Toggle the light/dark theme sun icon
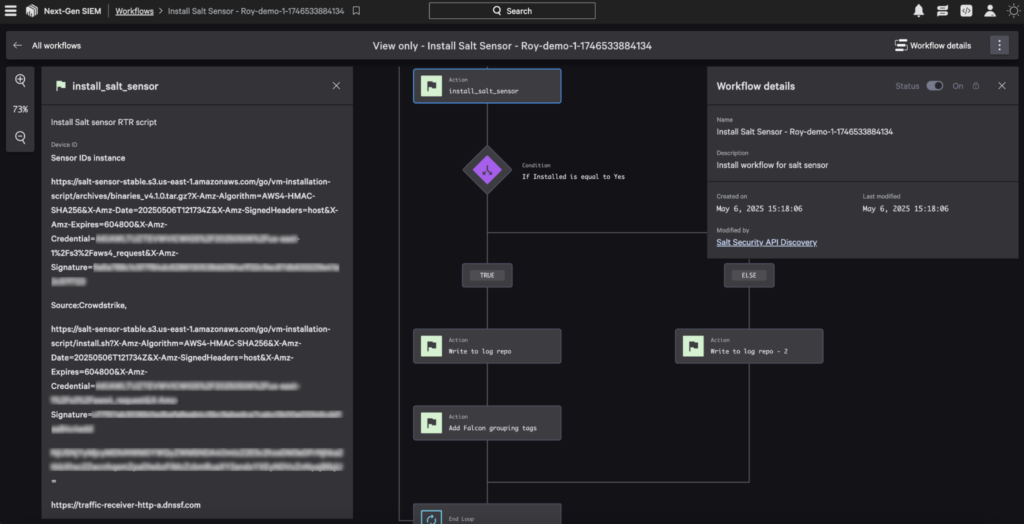Screen dimensions: 1024x524 coord(1012,11)
